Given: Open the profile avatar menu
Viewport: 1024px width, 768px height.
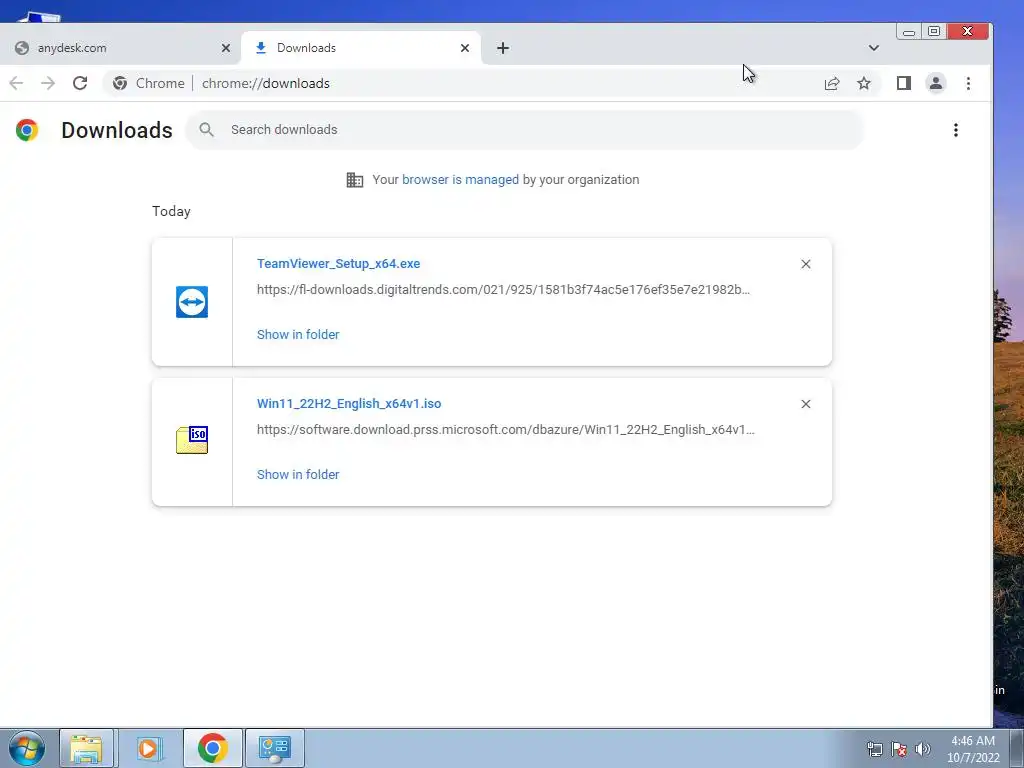Looking at the screenshot, I should pos(936,83).
